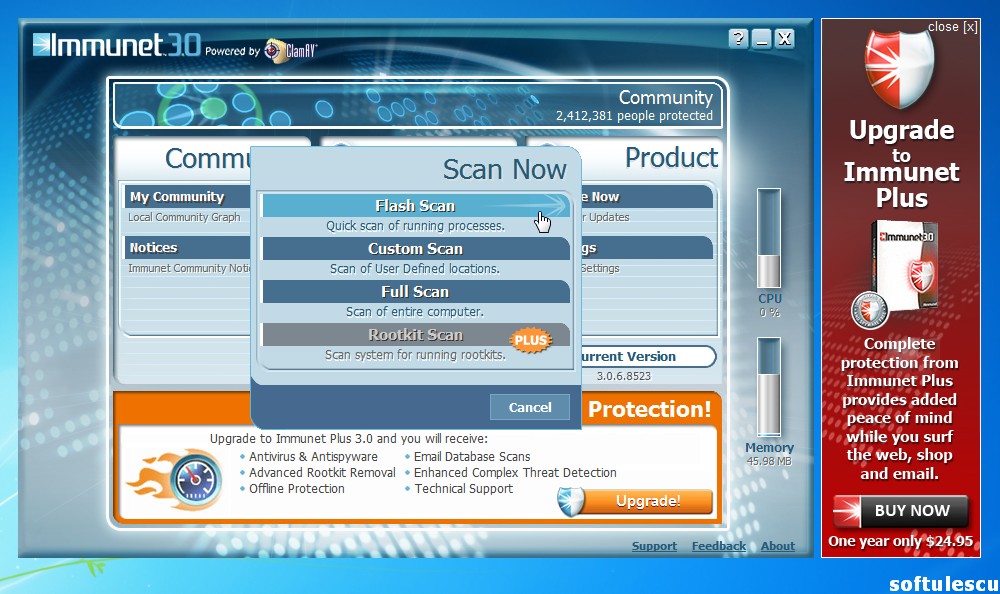
Task: Click the BUY NOW button in ad
Action: pyautogui.click(x=901, y=510)
